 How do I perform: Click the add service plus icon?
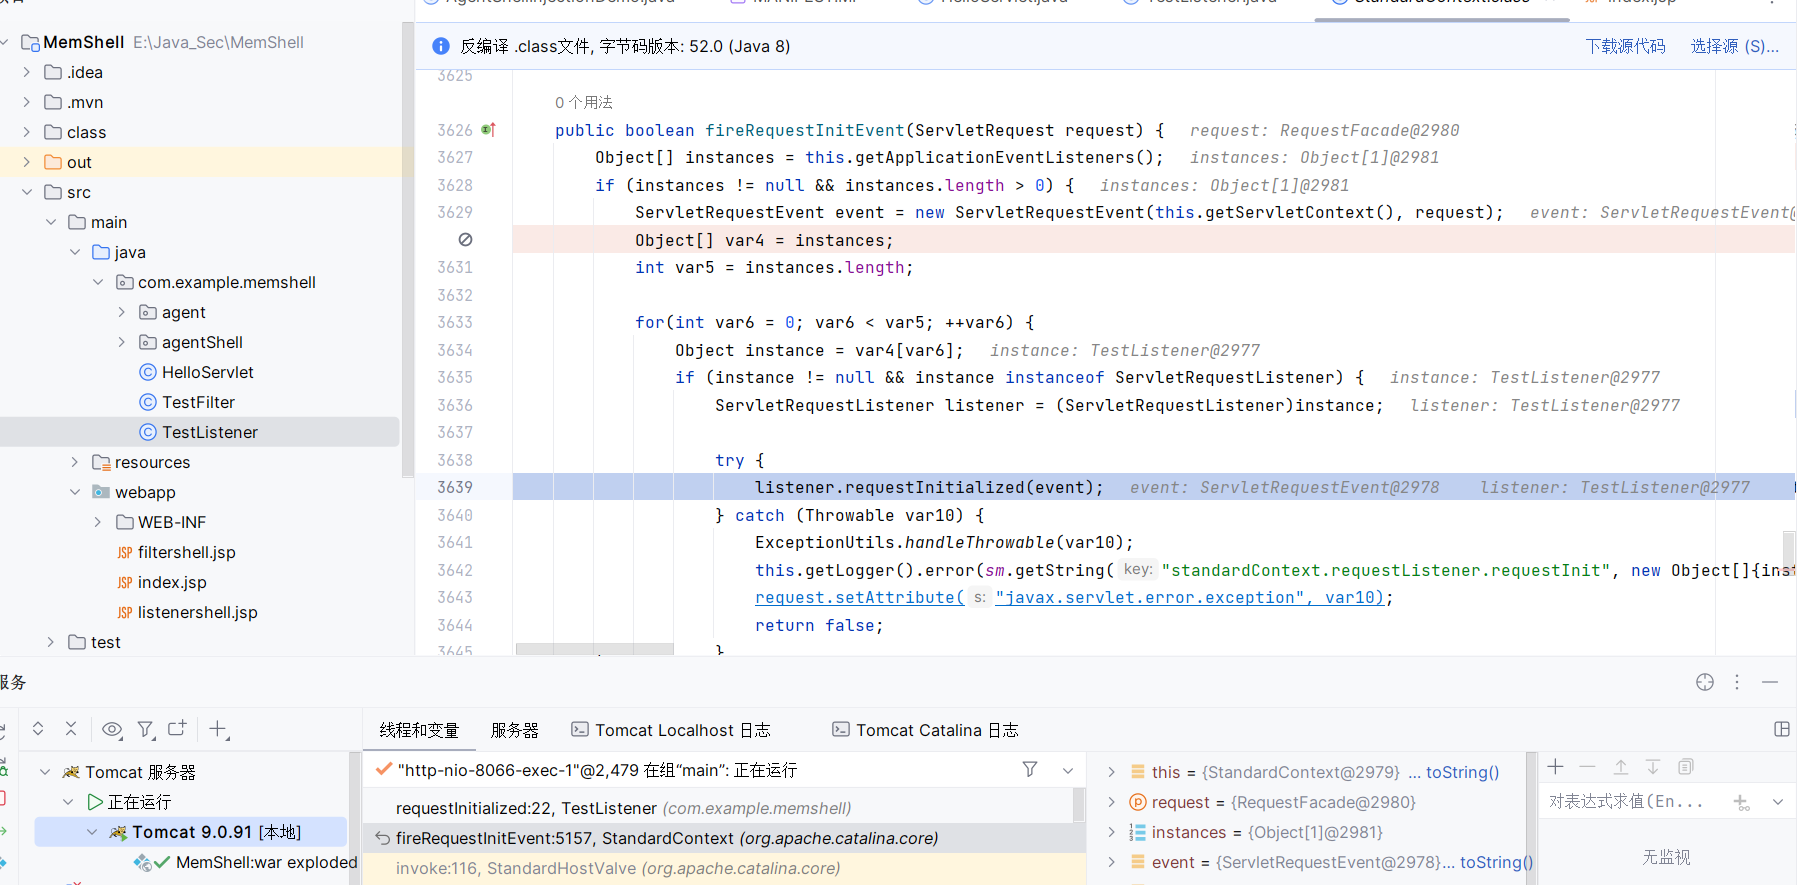coord(219,729)
